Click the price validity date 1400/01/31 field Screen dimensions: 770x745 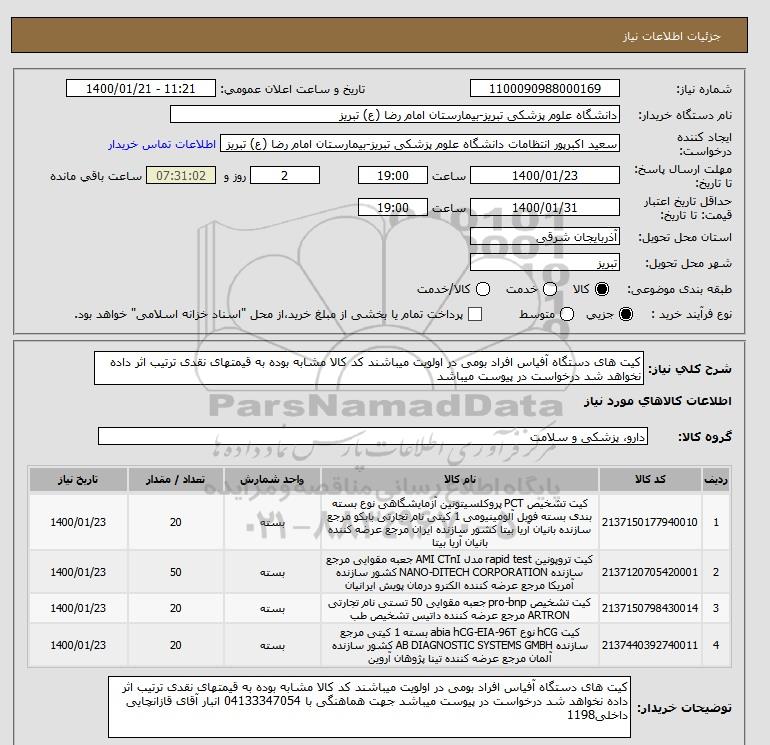click(545, 207)
